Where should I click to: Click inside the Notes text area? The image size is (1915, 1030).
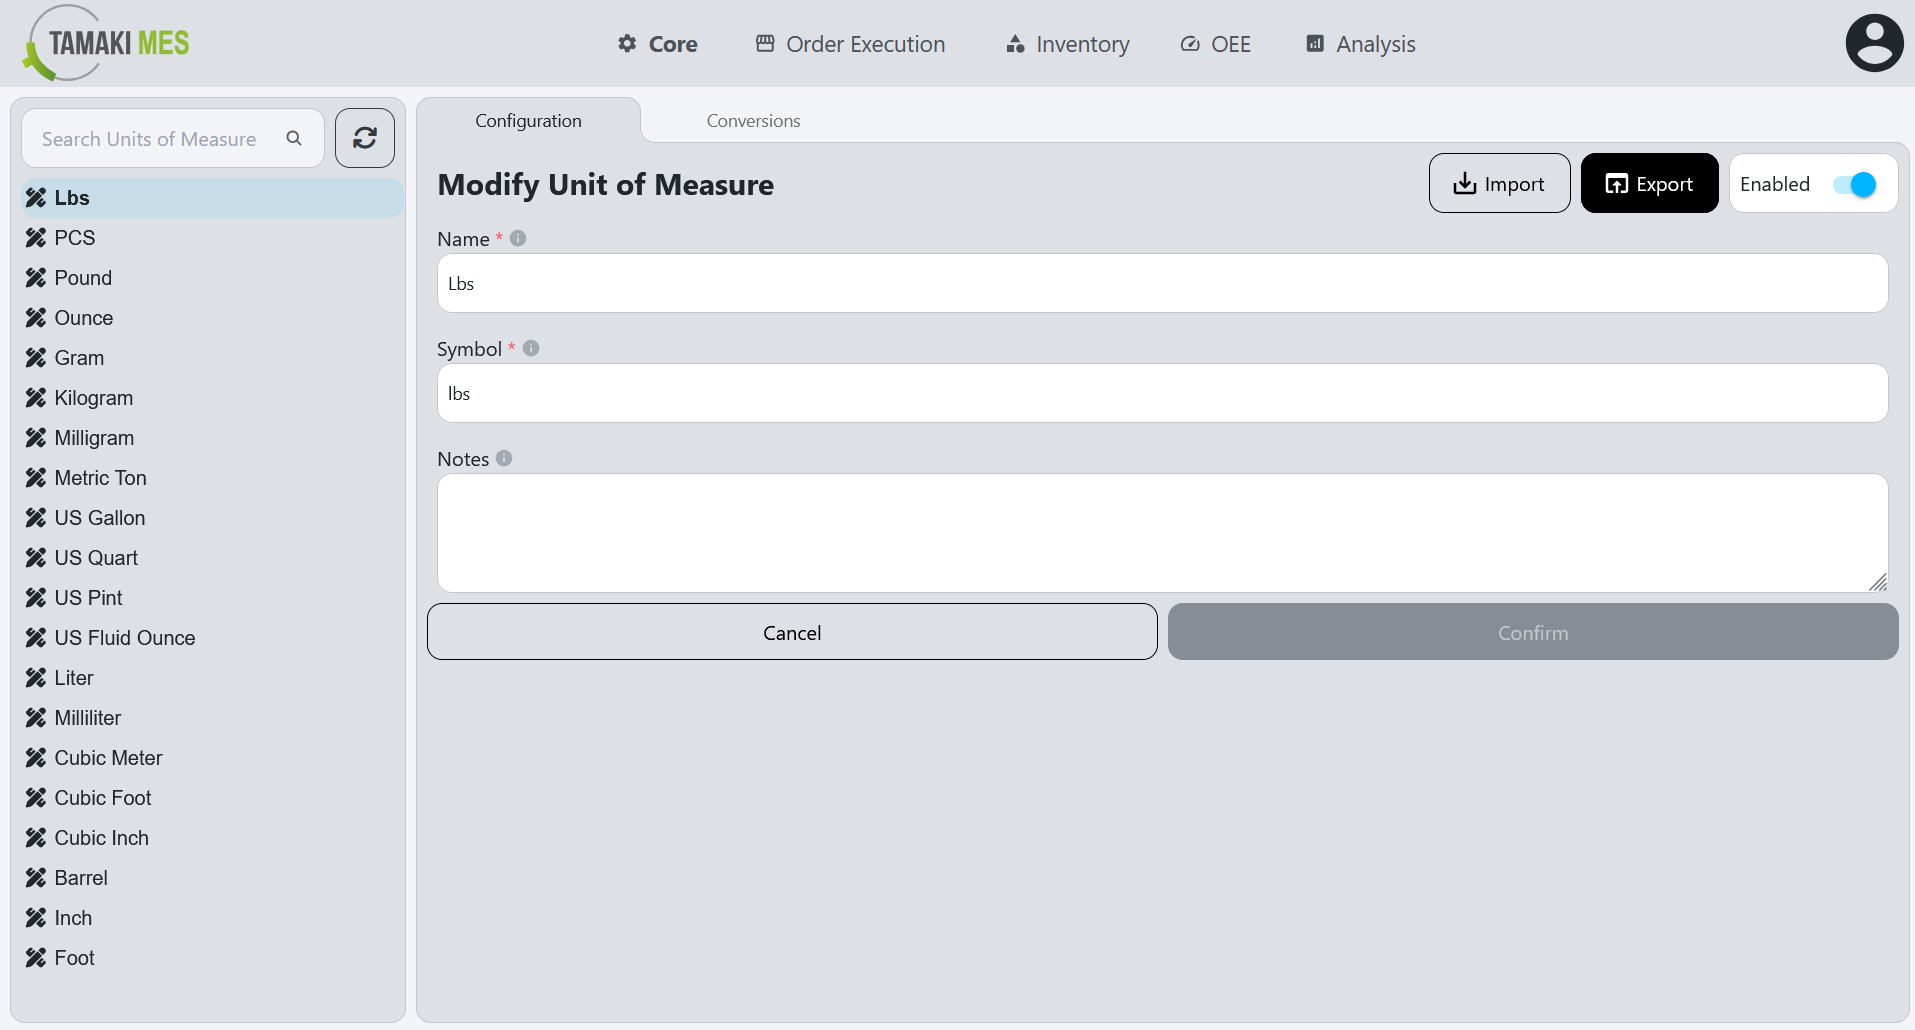1160,533
